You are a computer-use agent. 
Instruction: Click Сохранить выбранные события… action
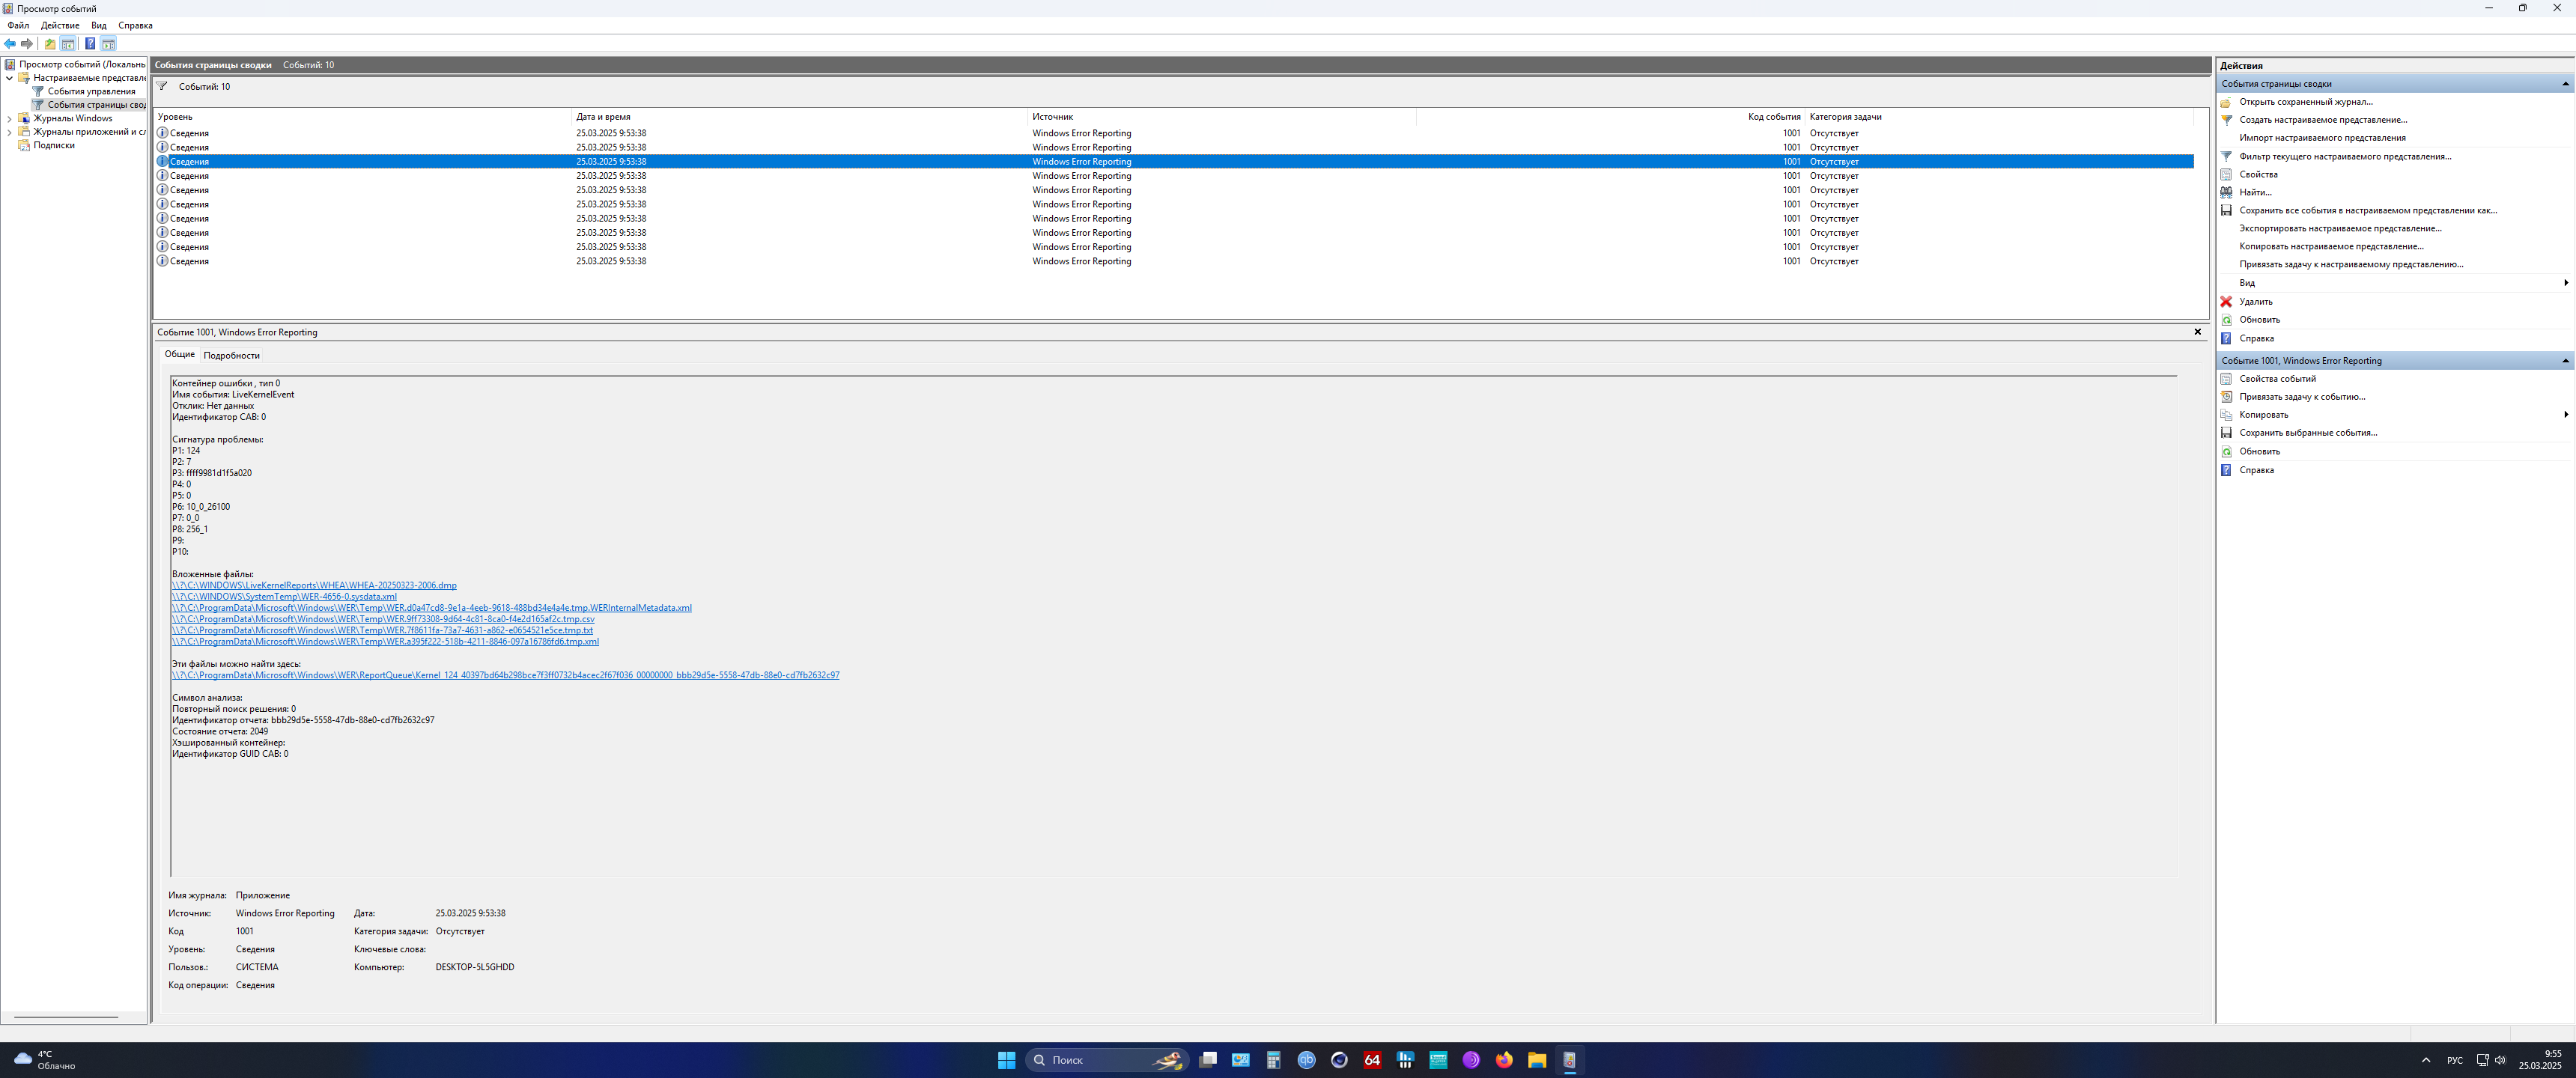coord(2308,433)
